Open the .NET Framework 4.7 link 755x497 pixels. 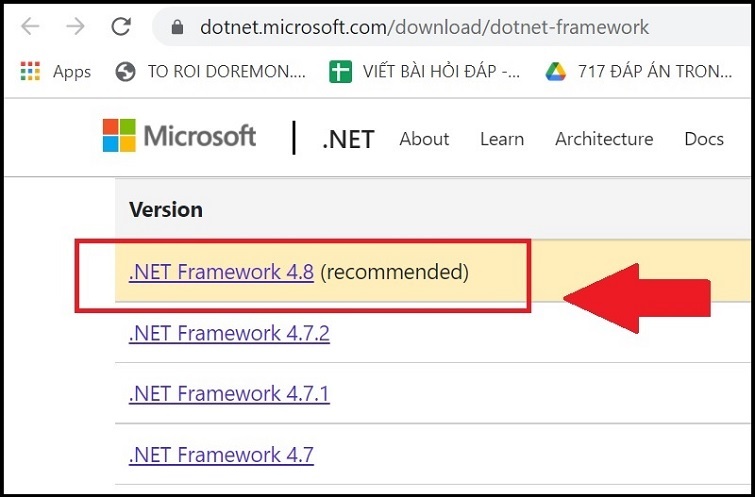point(221,455)
